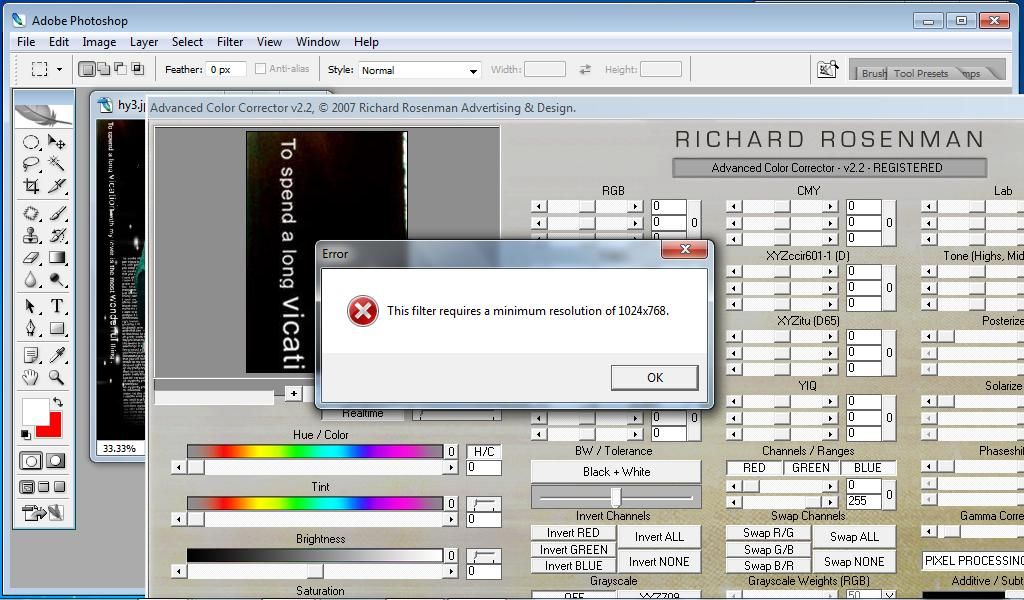Click the Swap NONE button
1024x600 pixels.
tap(854, 561)
